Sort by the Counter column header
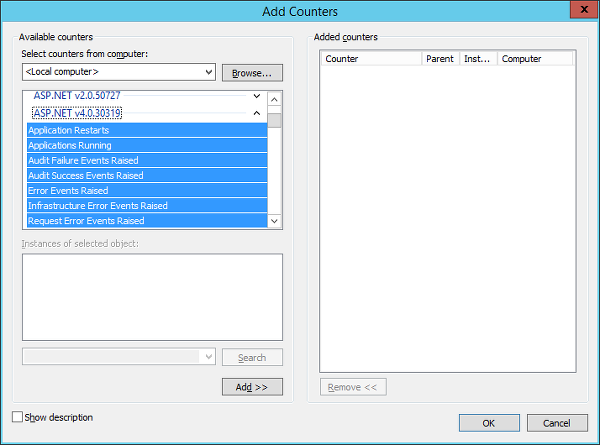This screenshot has height=445, width=600. tap(371, 59)
